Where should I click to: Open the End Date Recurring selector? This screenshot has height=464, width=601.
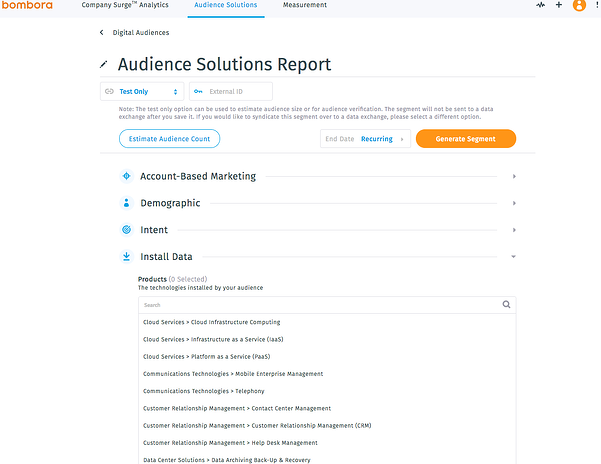pyautogui.click(x=365, y=139)
